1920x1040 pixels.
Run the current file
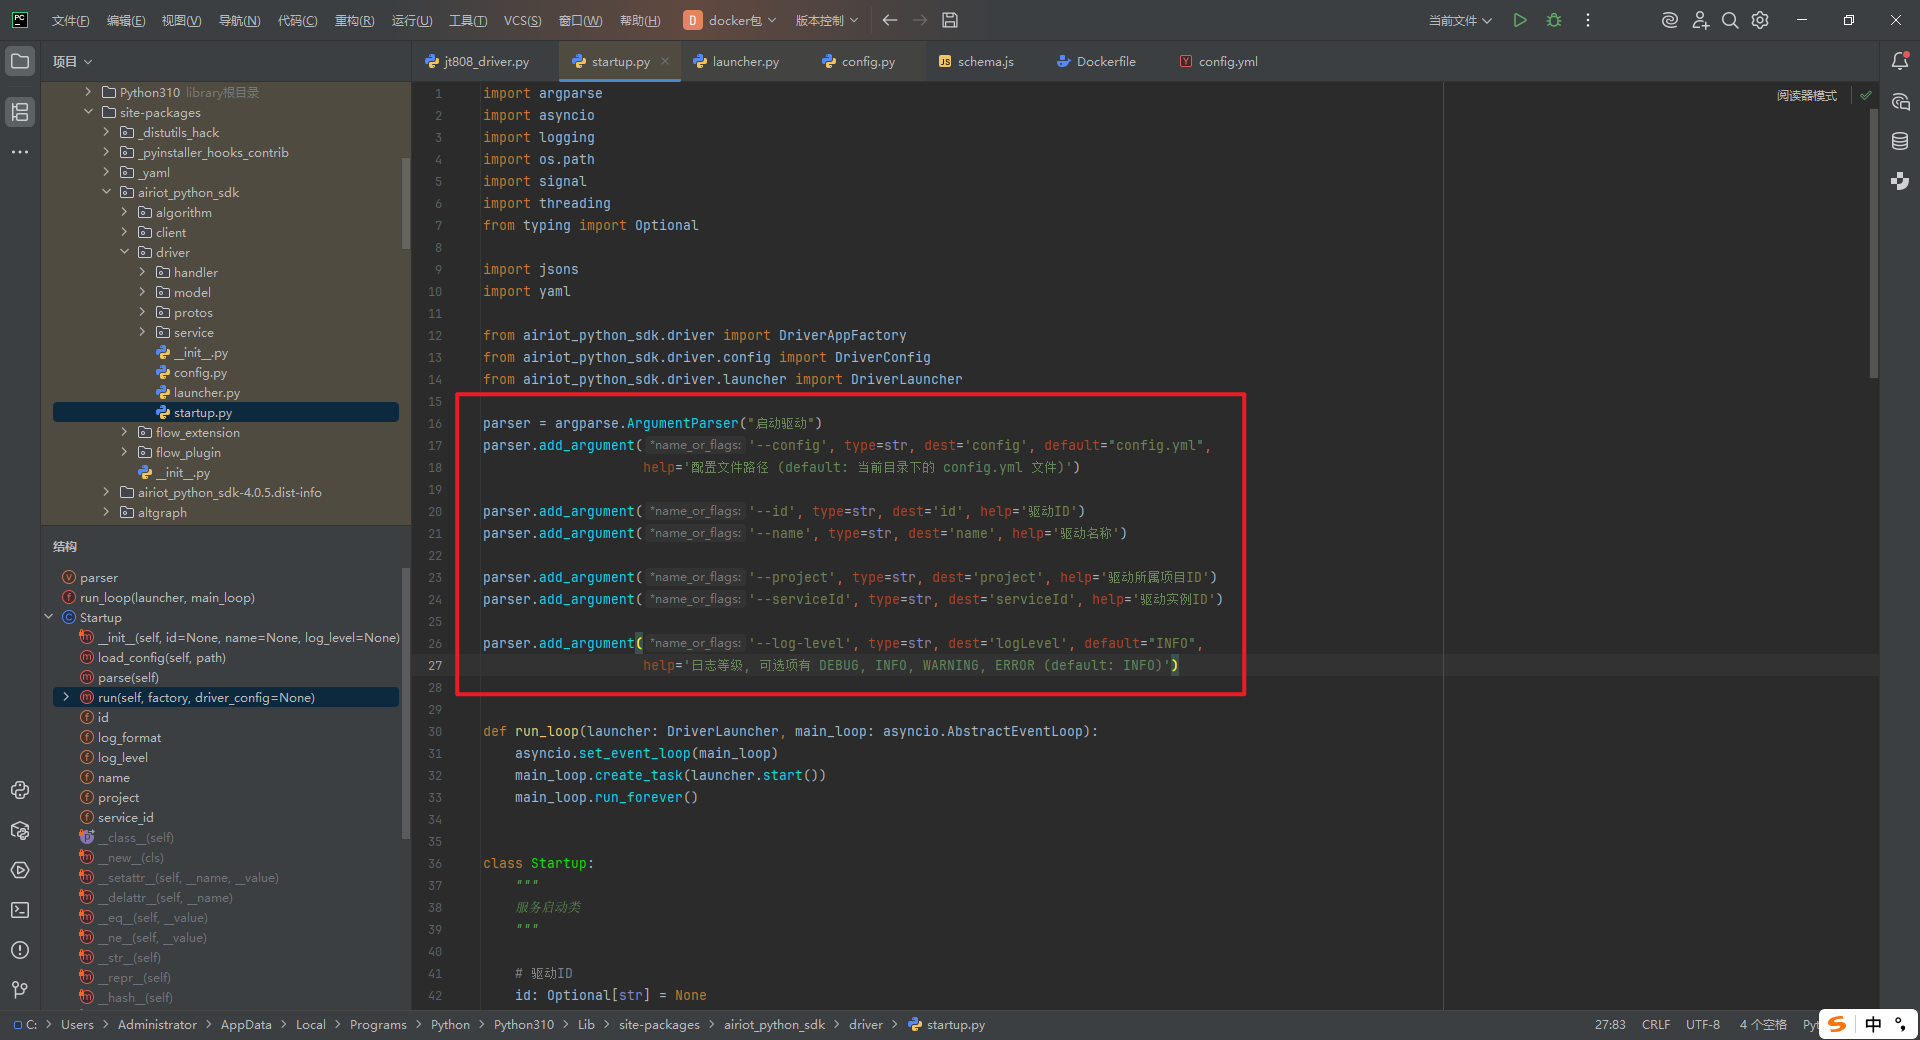(1520, 20)
